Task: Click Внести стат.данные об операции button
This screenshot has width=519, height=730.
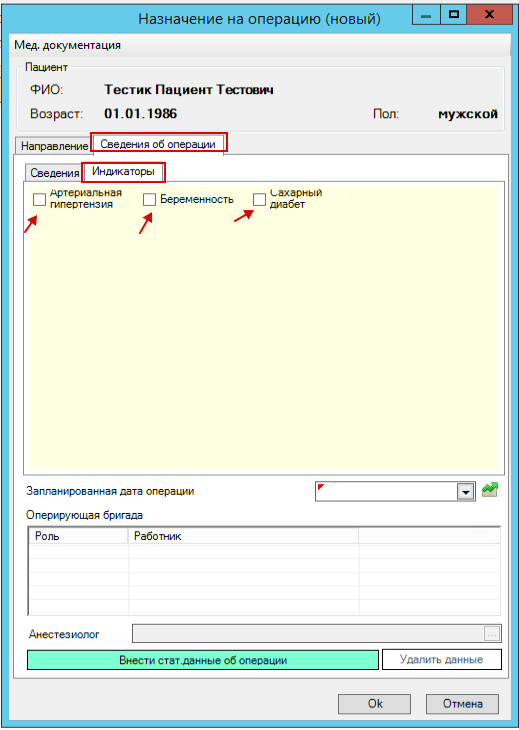Action: [x=203, y=660]
